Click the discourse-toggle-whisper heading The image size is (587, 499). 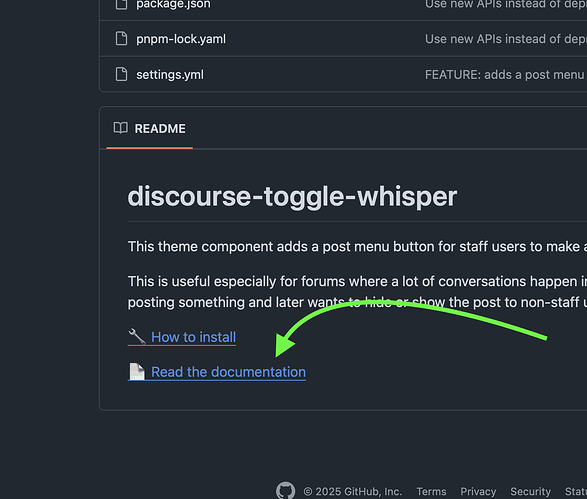[x=292, y=197]
